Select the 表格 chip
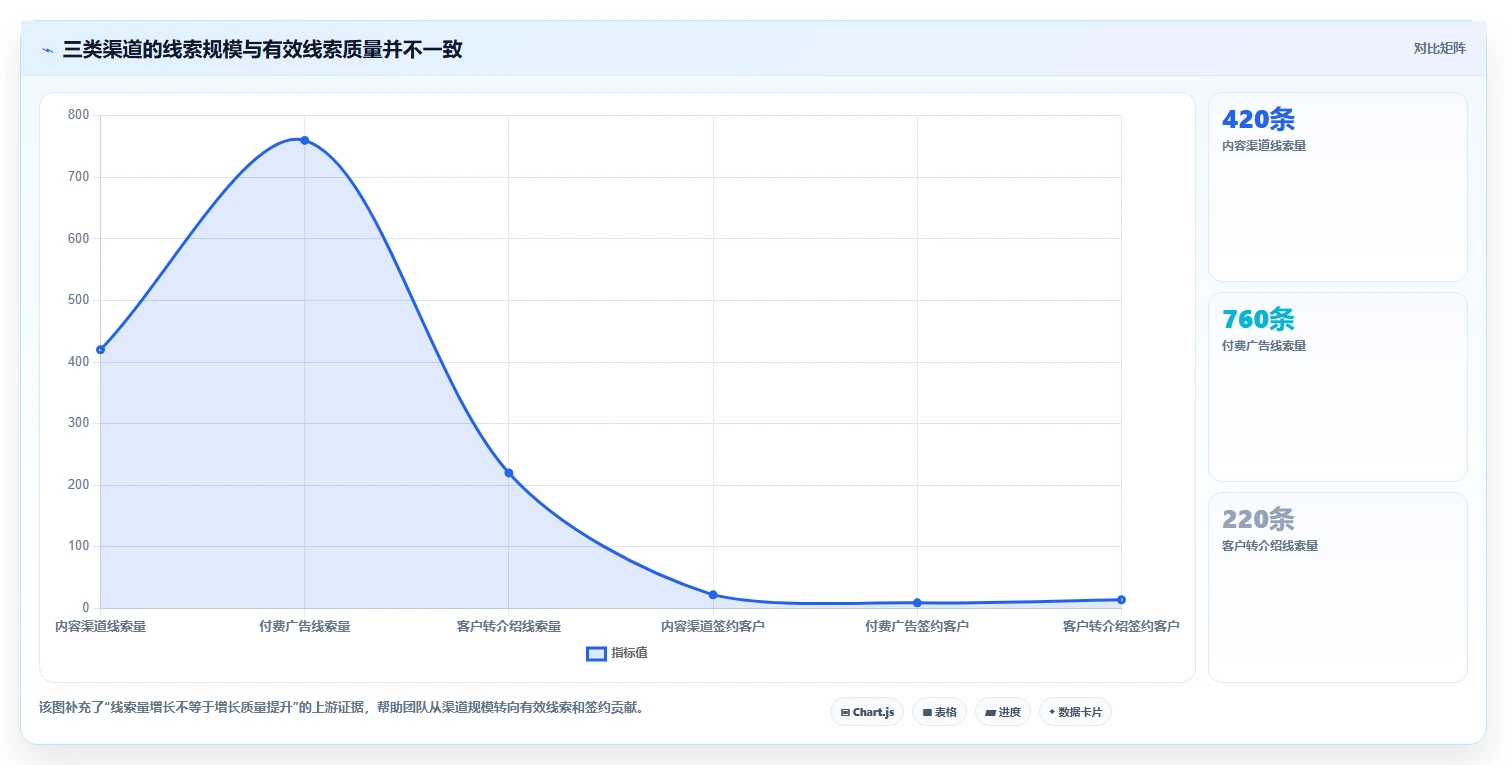Image resolution: width=1507 pixels, height=765 pixels. [x=939, y=712]
